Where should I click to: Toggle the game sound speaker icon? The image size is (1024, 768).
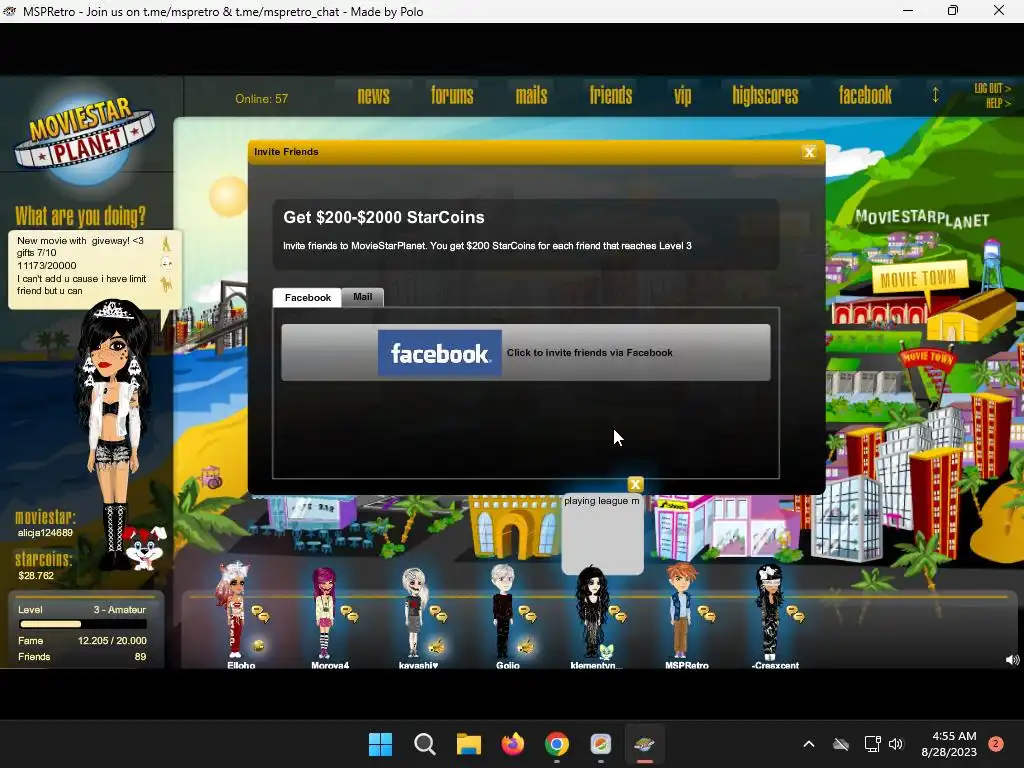coord(1012,660)
